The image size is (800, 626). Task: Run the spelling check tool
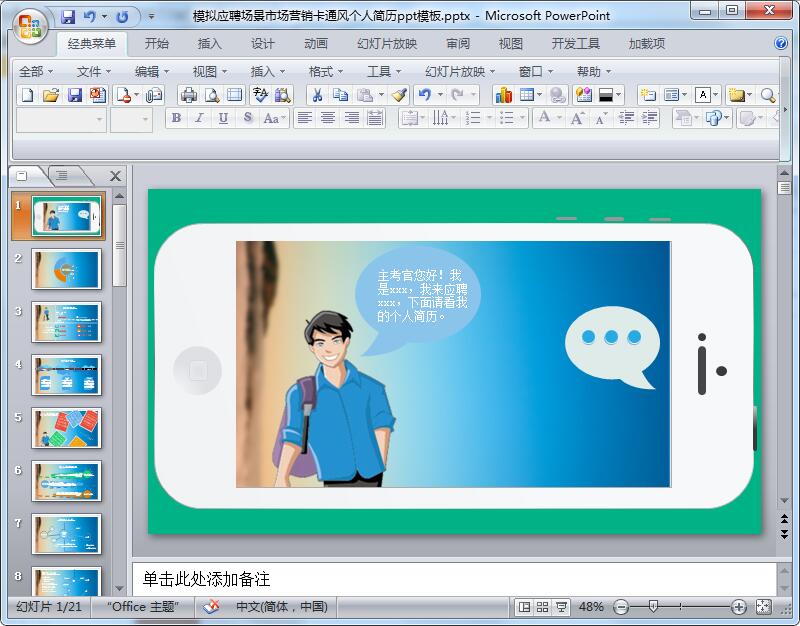click(260, 95)
